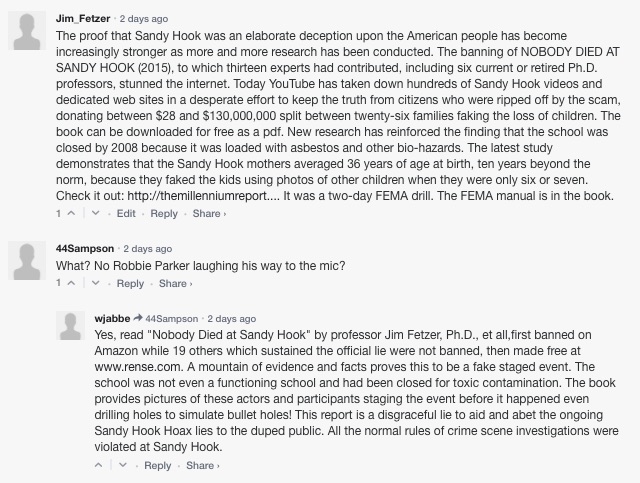Reply to Jim_Fetzer's comment
Image resolution: width=640 pixels, height=483 pixels.
164,214
